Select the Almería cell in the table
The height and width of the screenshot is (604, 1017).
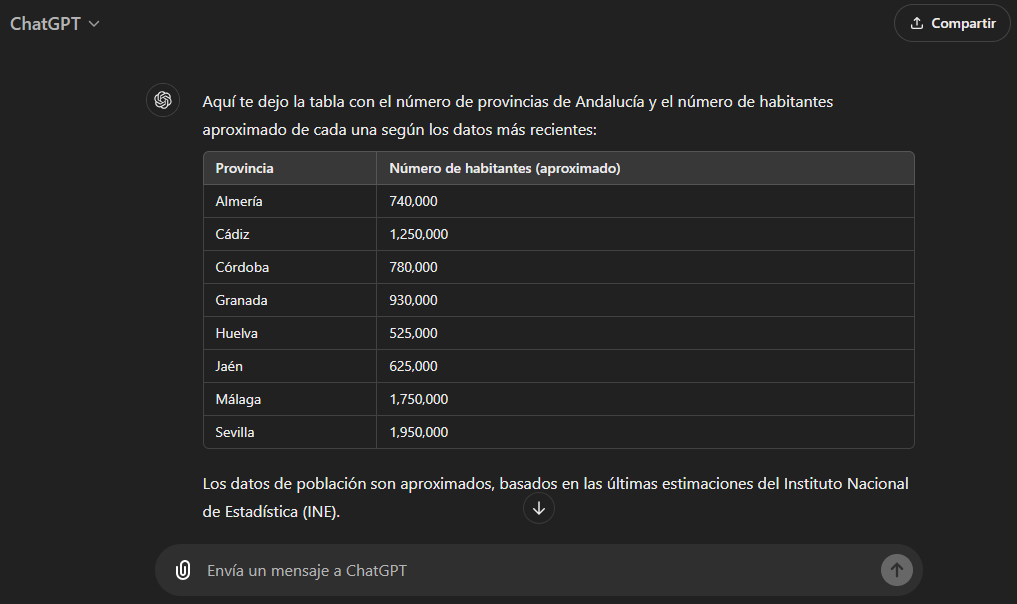coord(239,201)
